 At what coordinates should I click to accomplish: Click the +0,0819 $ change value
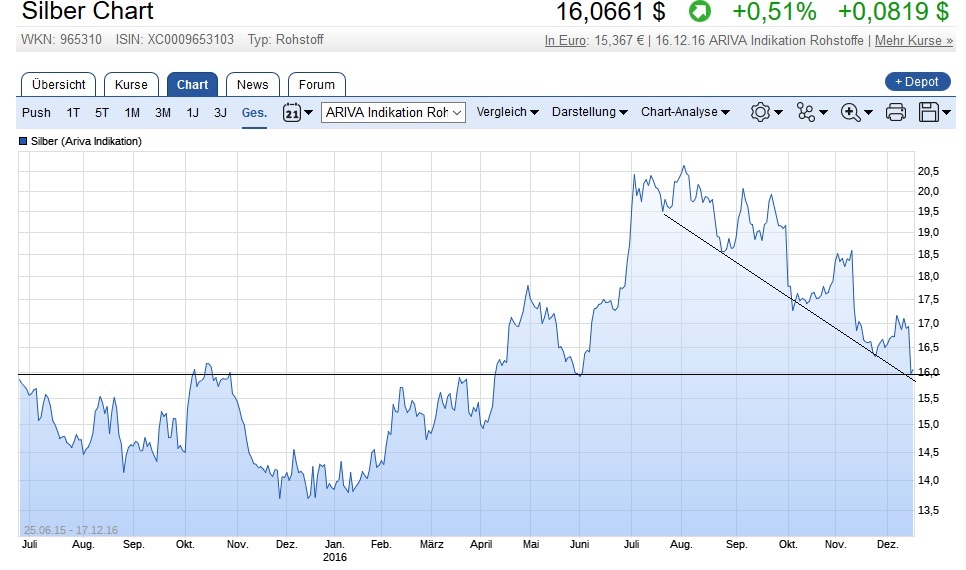[x=893, y=12]
